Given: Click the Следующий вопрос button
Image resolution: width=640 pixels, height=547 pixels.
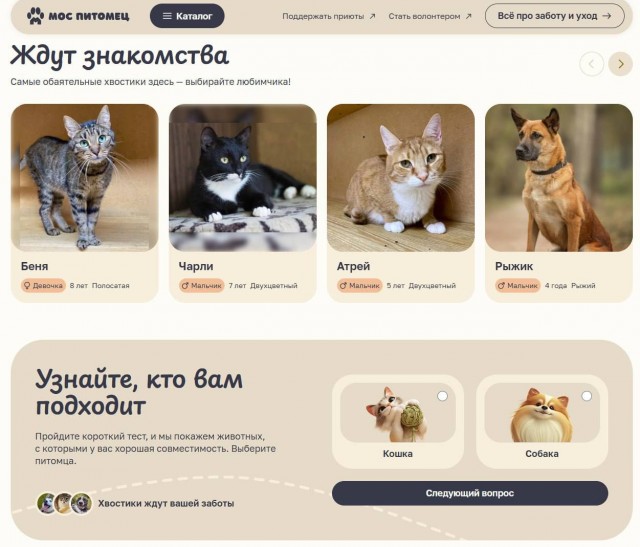Looking at the screenshot, I should point(470,493).
